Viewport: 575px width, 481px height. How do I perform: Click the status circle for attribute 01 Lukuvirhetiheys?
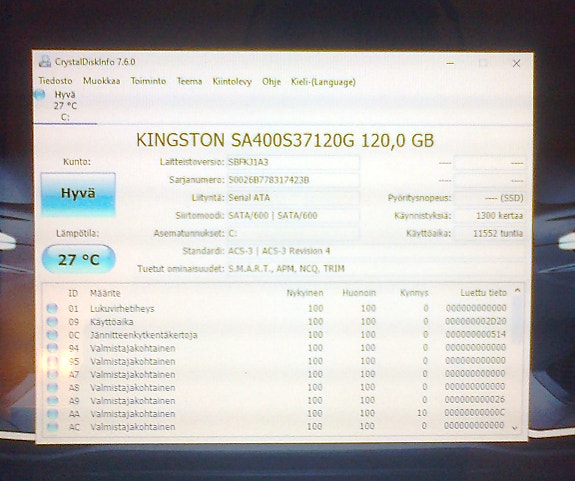52,308
